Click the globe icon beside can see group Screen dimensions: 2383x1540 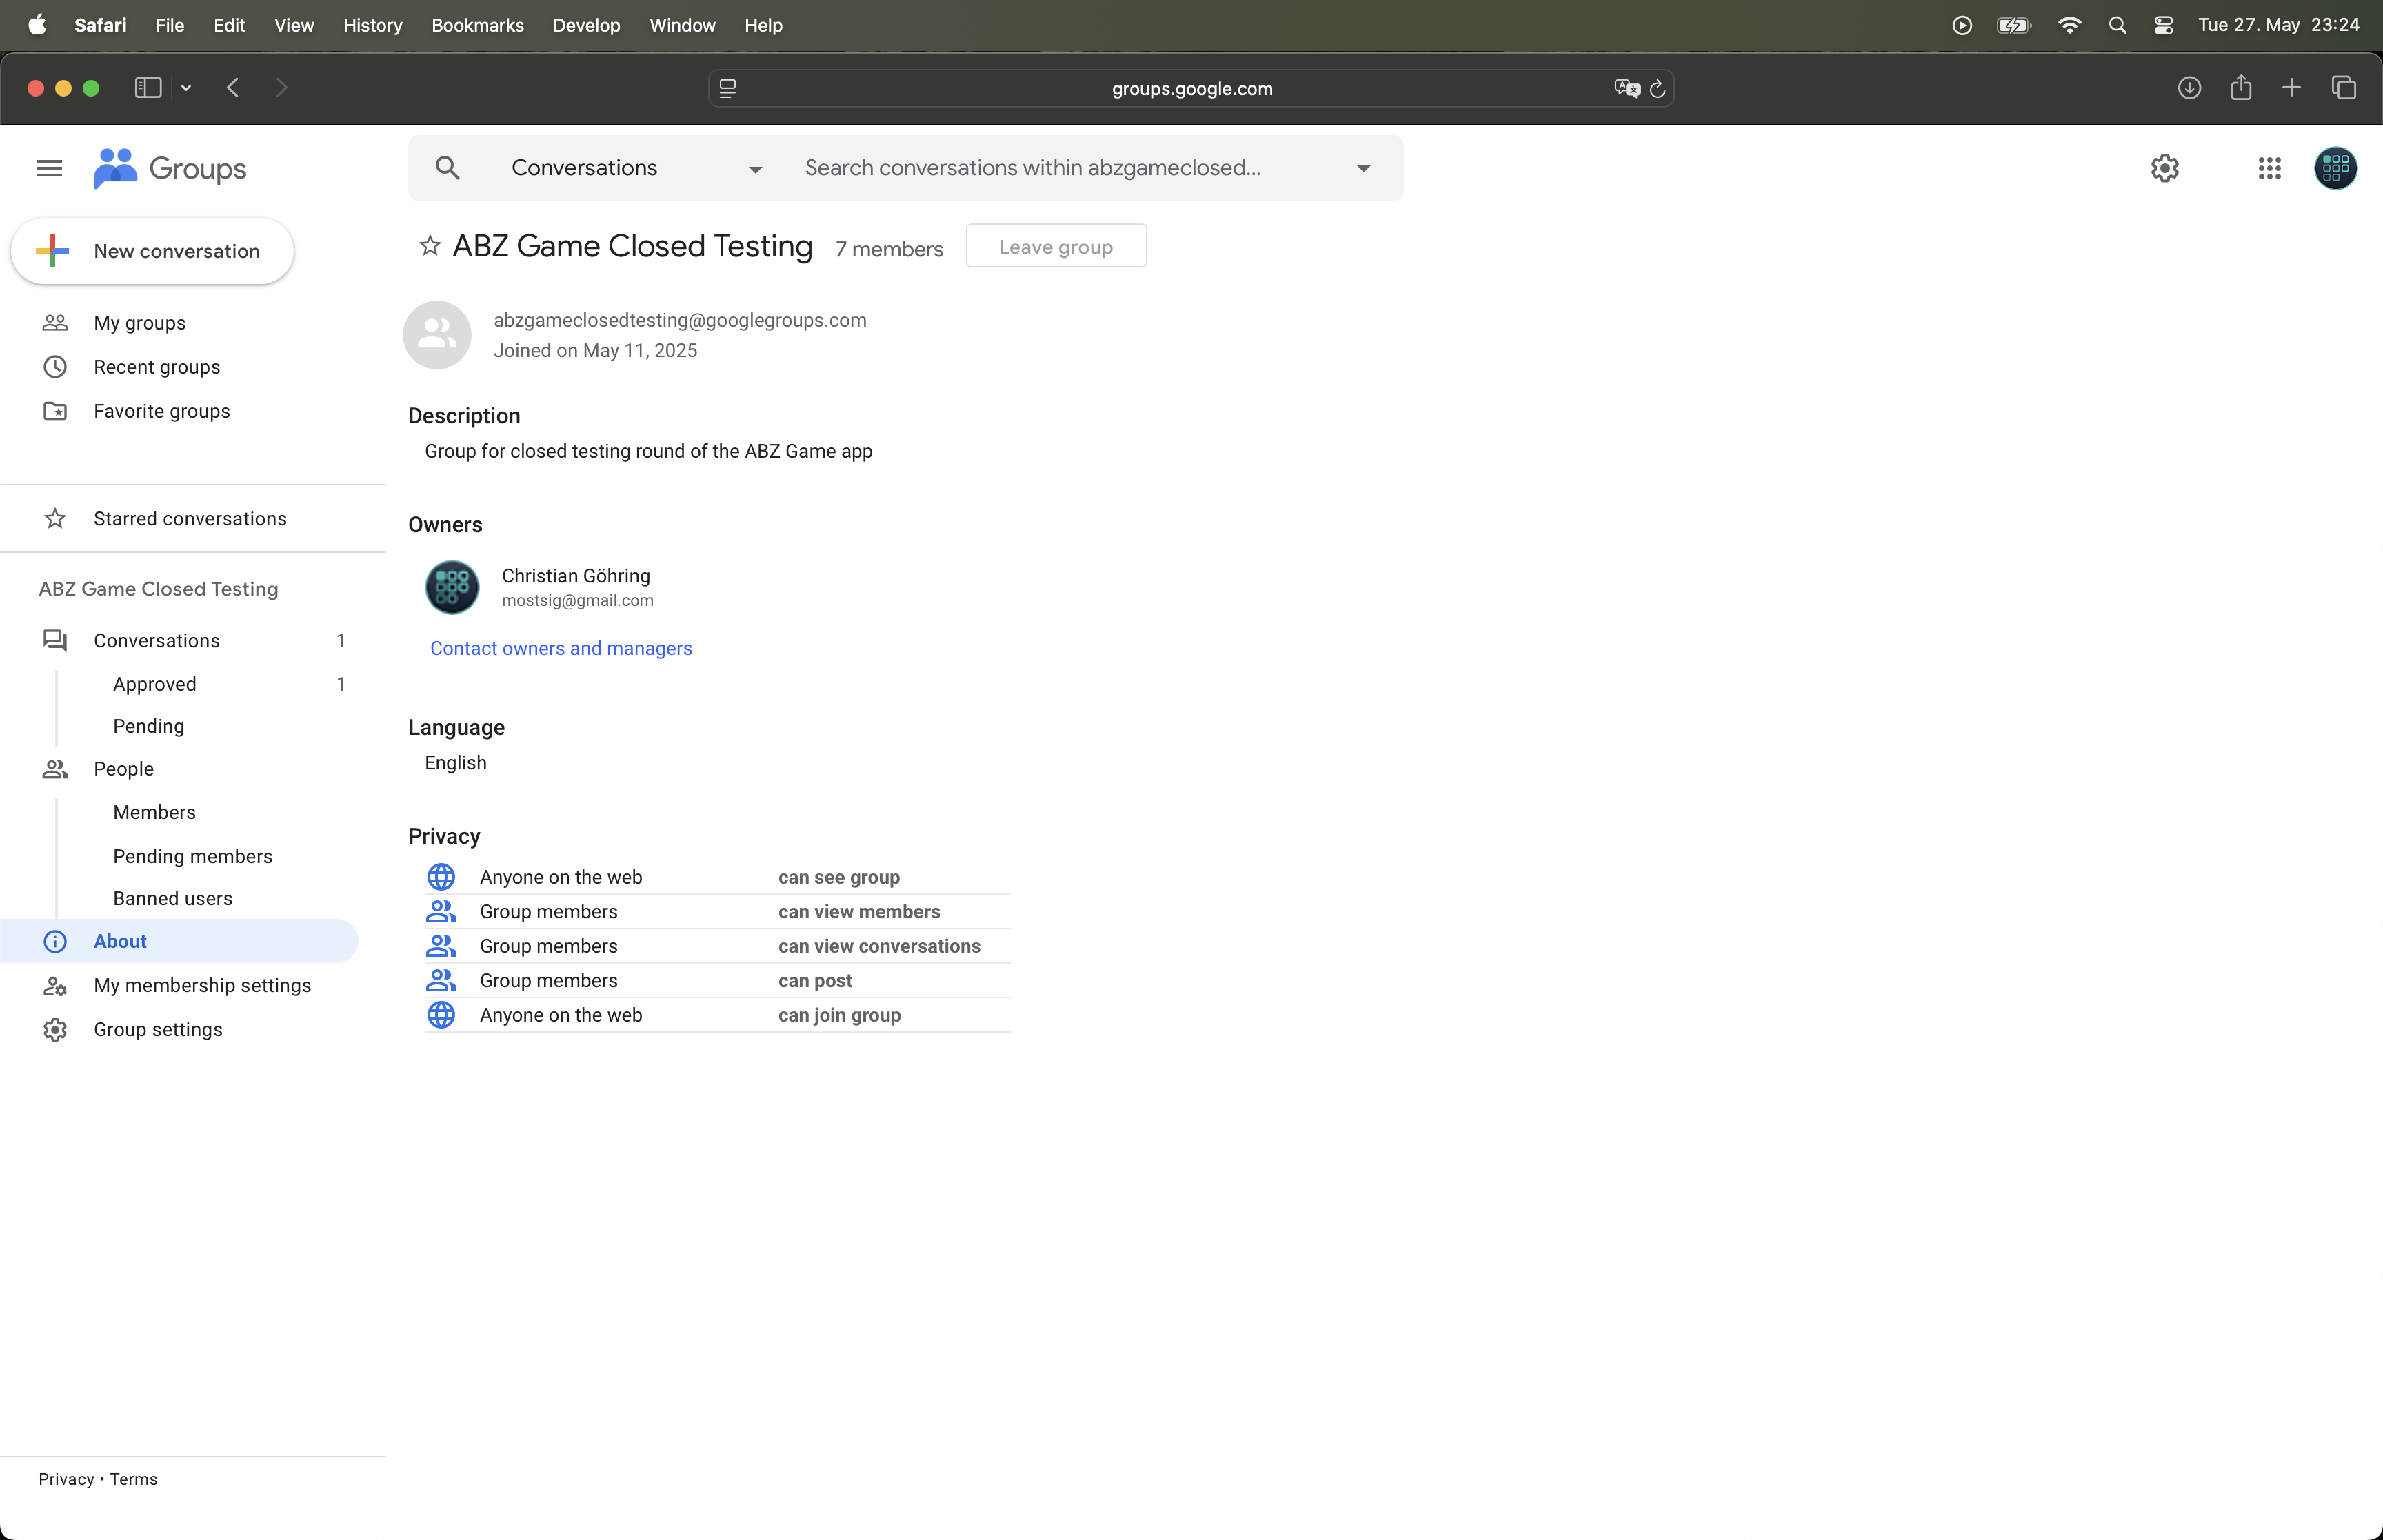click(441, 877)
